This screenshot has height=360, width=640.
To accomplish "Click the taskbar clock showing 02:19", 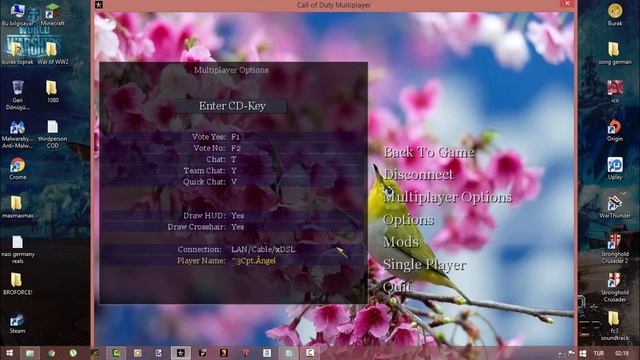I will [622, 353].
